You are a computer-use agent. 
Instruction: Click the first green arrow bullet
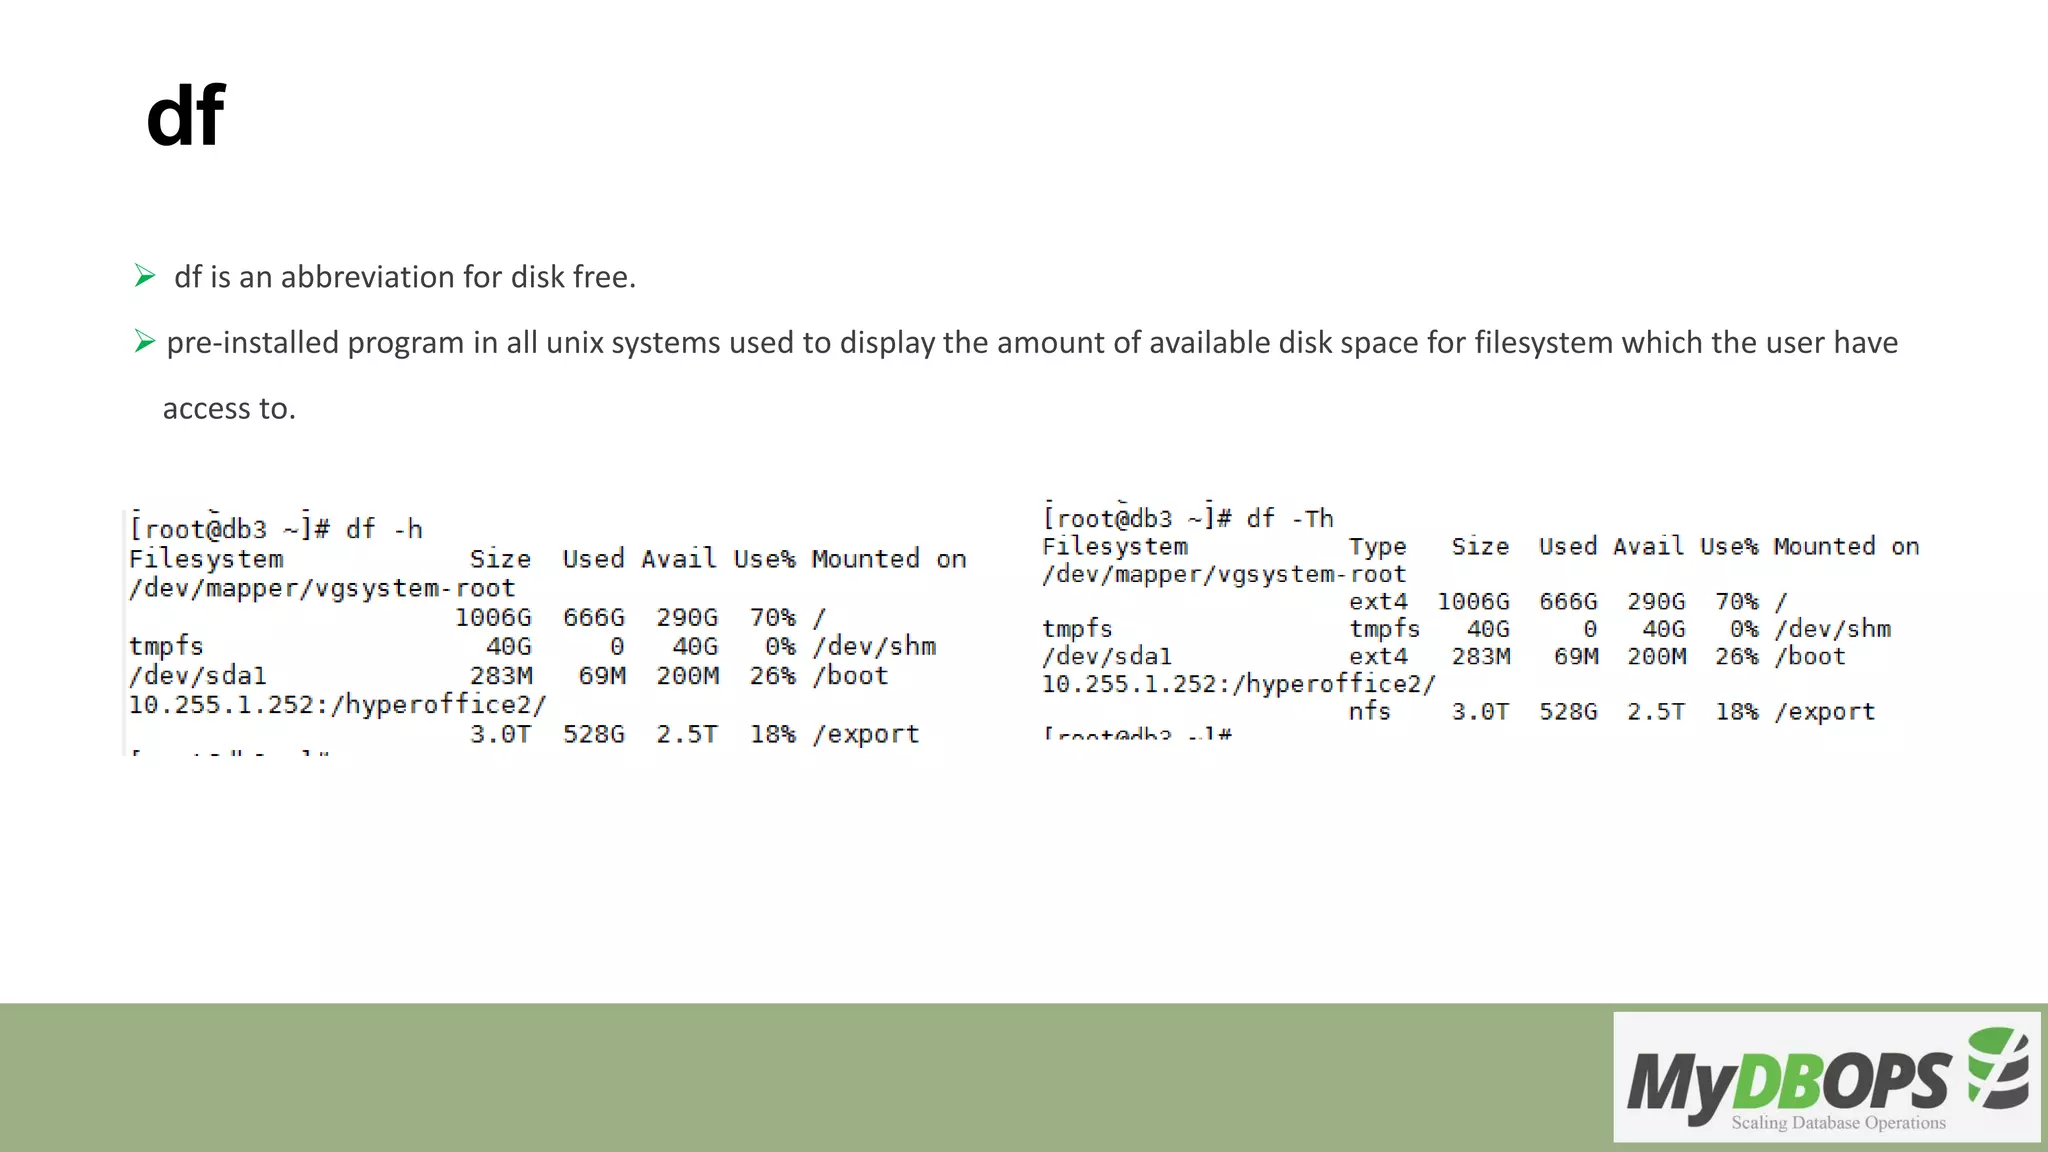click(145, 276)
